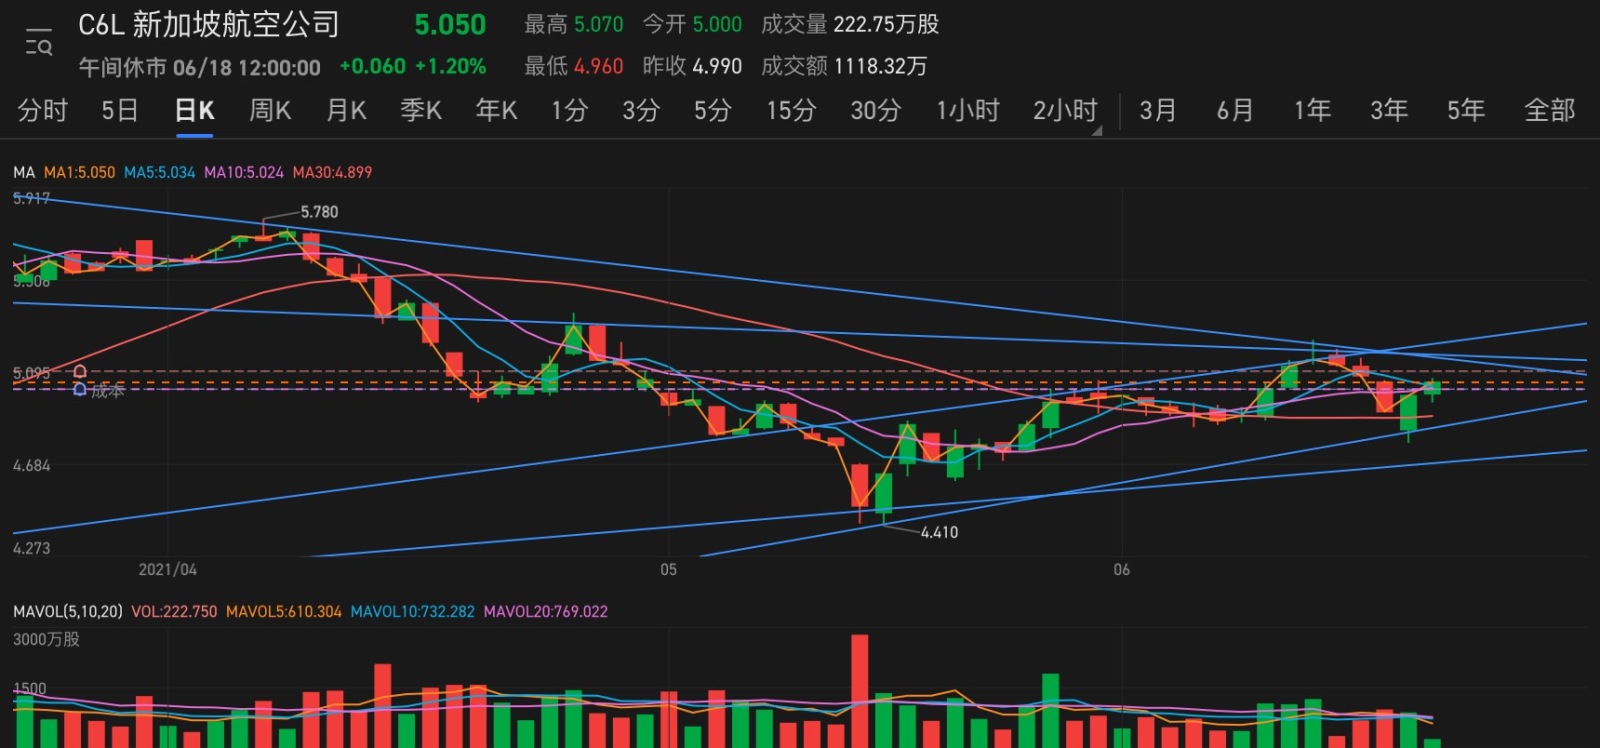Screen dimensions: 1600x748
Task: Select the 2小时 interval
Action: (1065, 110)
